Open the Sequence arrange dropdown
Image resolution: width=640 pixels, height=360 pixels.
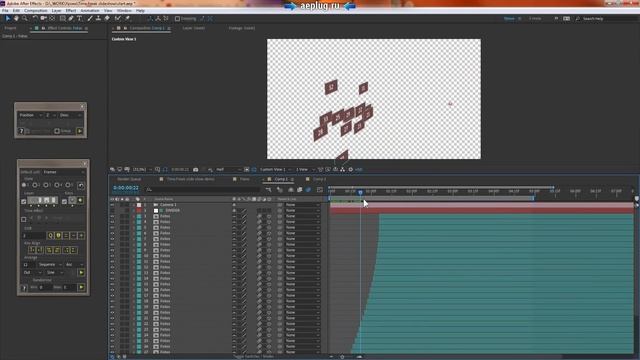[x=49, y=264]
